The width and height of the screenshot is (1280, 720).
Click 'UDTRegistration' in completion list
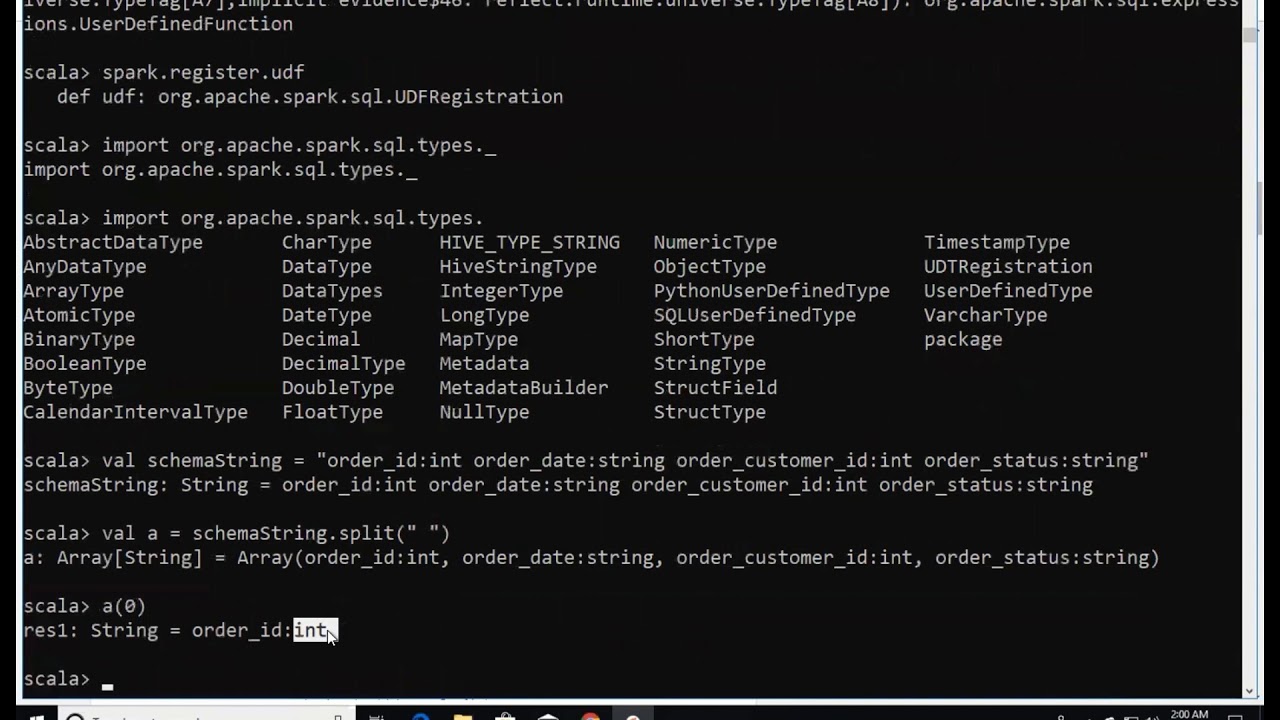1008,267
